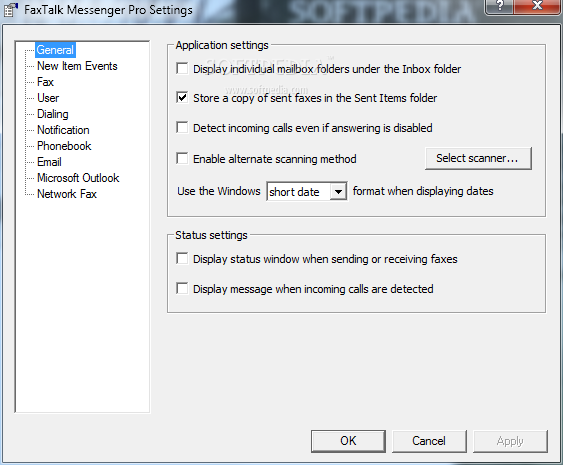563x465 pixels.
Task: Click the Select scanner button
Action: click(x=478, y=158)
